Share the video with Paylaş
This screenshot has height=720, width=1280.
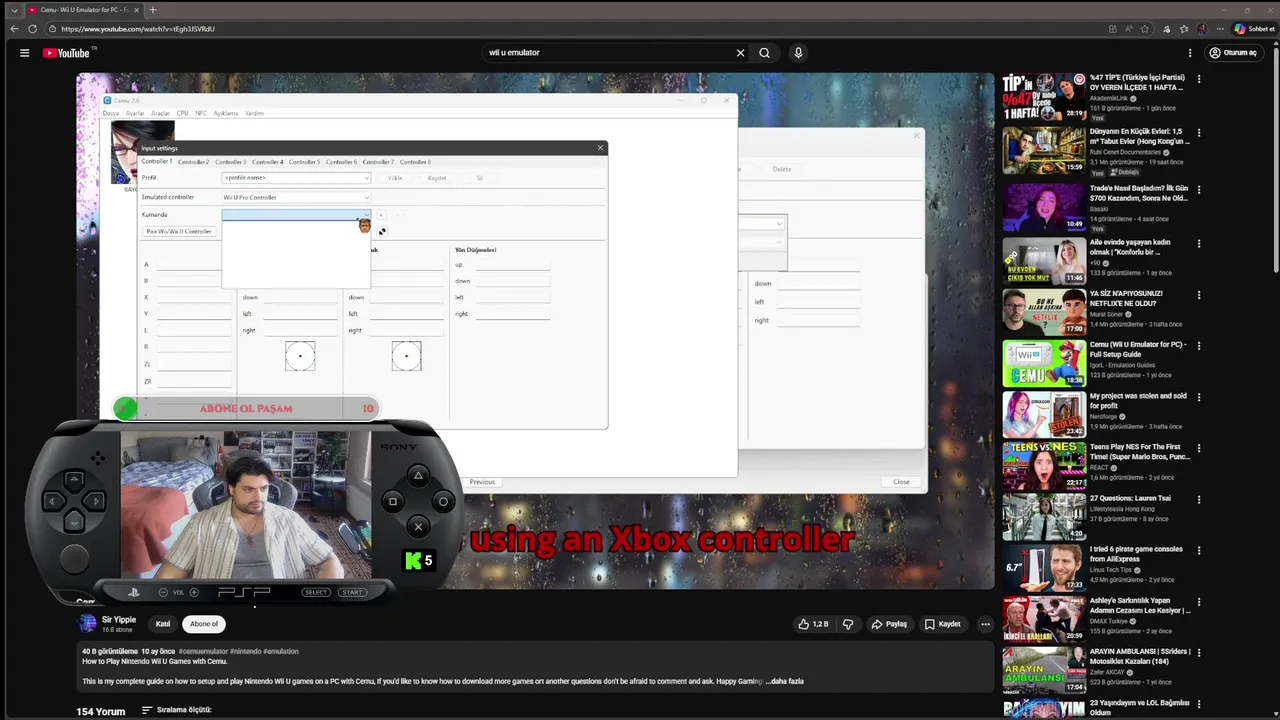pos(889,624)
